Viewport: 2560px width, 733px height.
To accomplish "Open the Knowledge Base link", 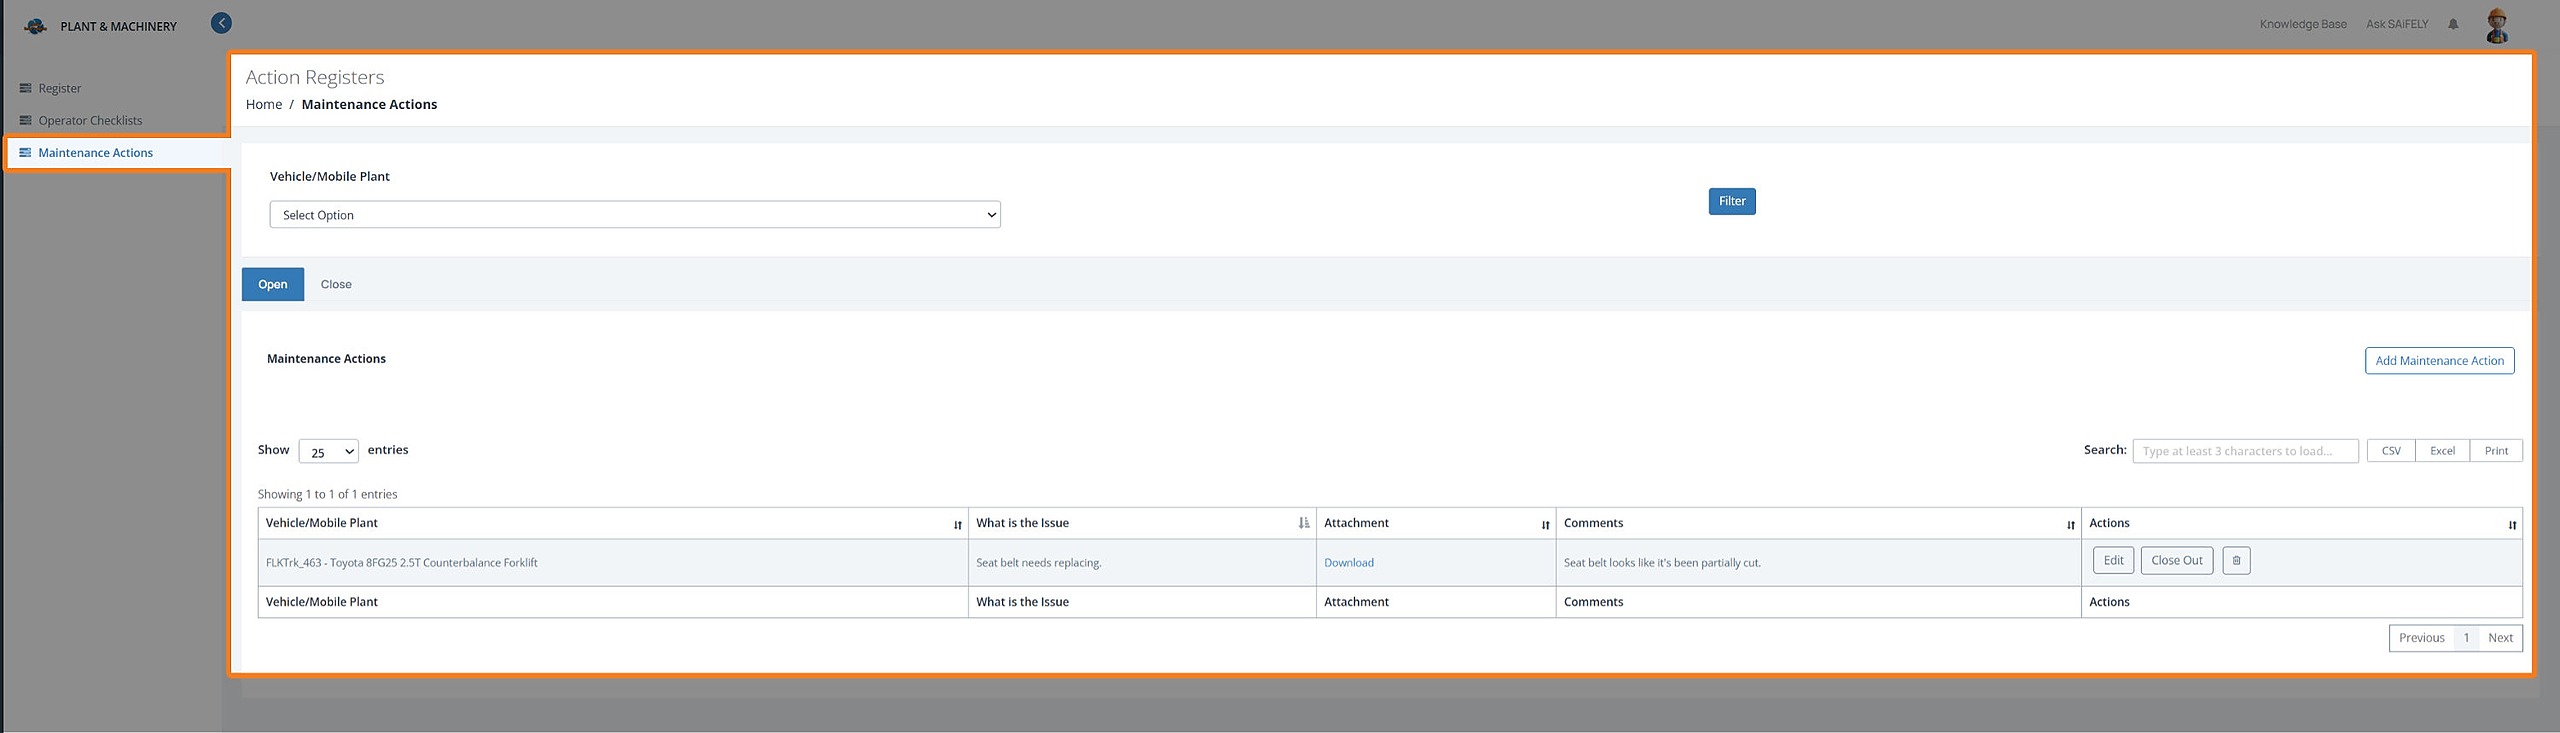I will click(2302, 24).
